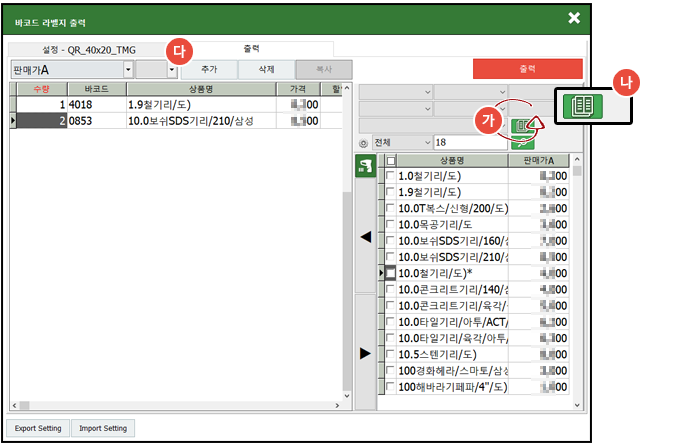680x444 pixels.
Task: Open the small dropdown next to 추가 button
Action: [172, 69]
